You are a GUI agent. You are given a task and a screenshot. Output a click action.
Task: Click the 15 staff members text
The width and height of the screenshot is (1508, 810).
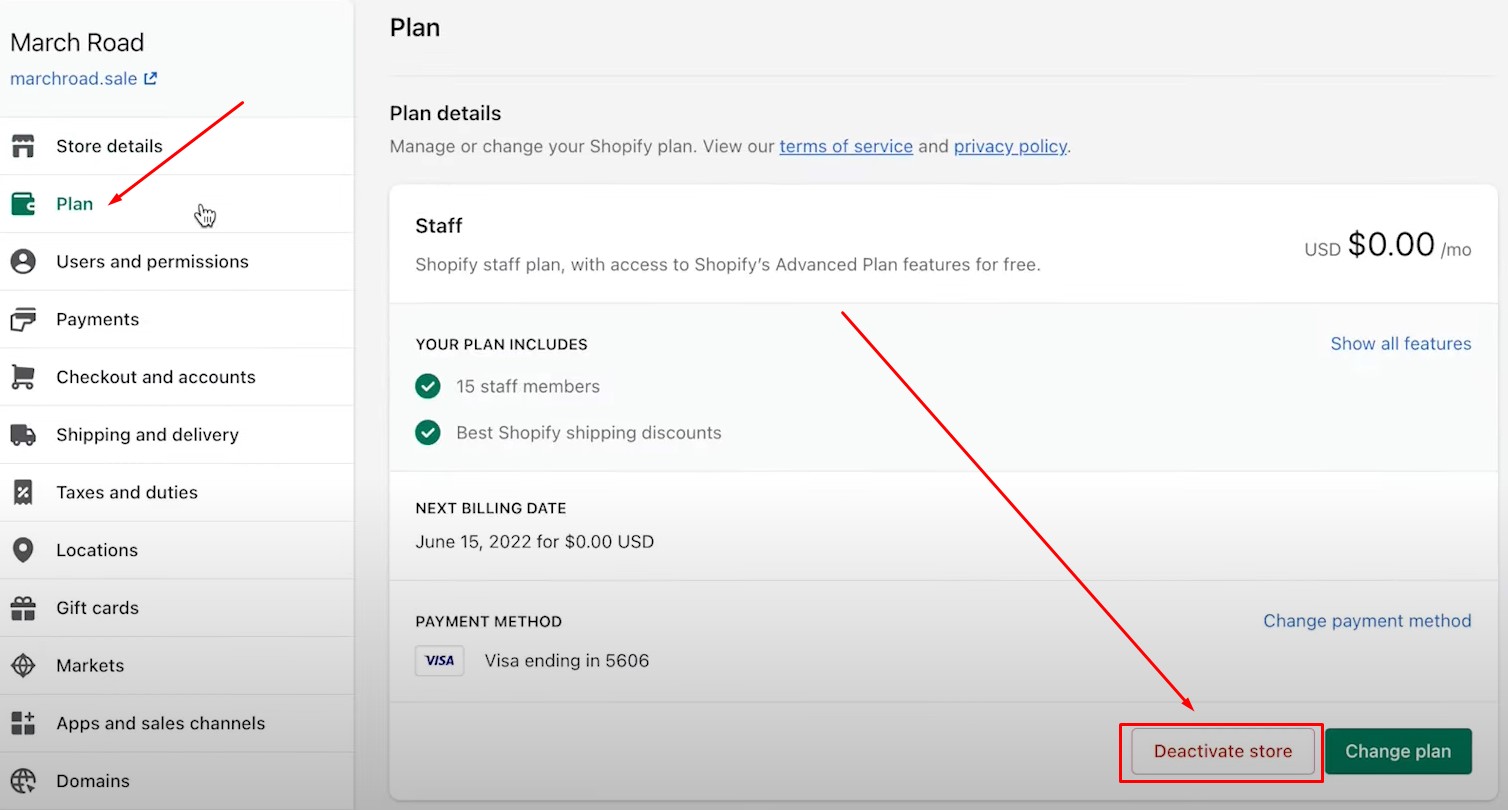528,386
